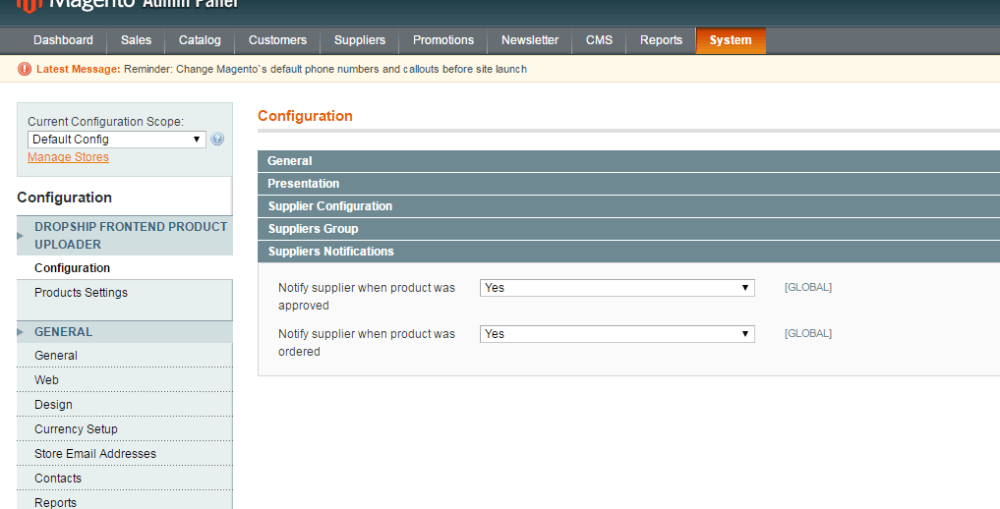Open 'Notify supplier when product was approved' dropdown
Image resolution: width=1000 pixels, height=509 pixels.
click(617, 288)
